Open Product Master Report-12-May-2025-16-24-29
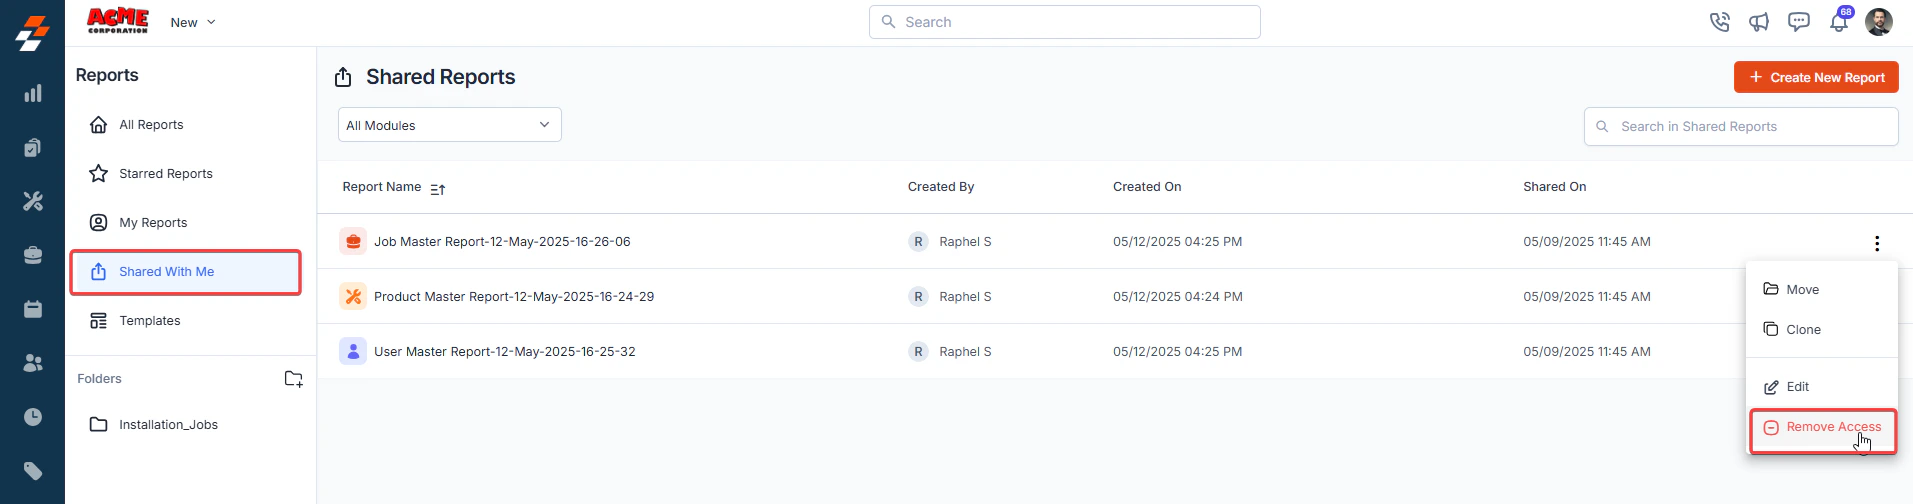The image size is (1913, 504). tap(514, 297)
